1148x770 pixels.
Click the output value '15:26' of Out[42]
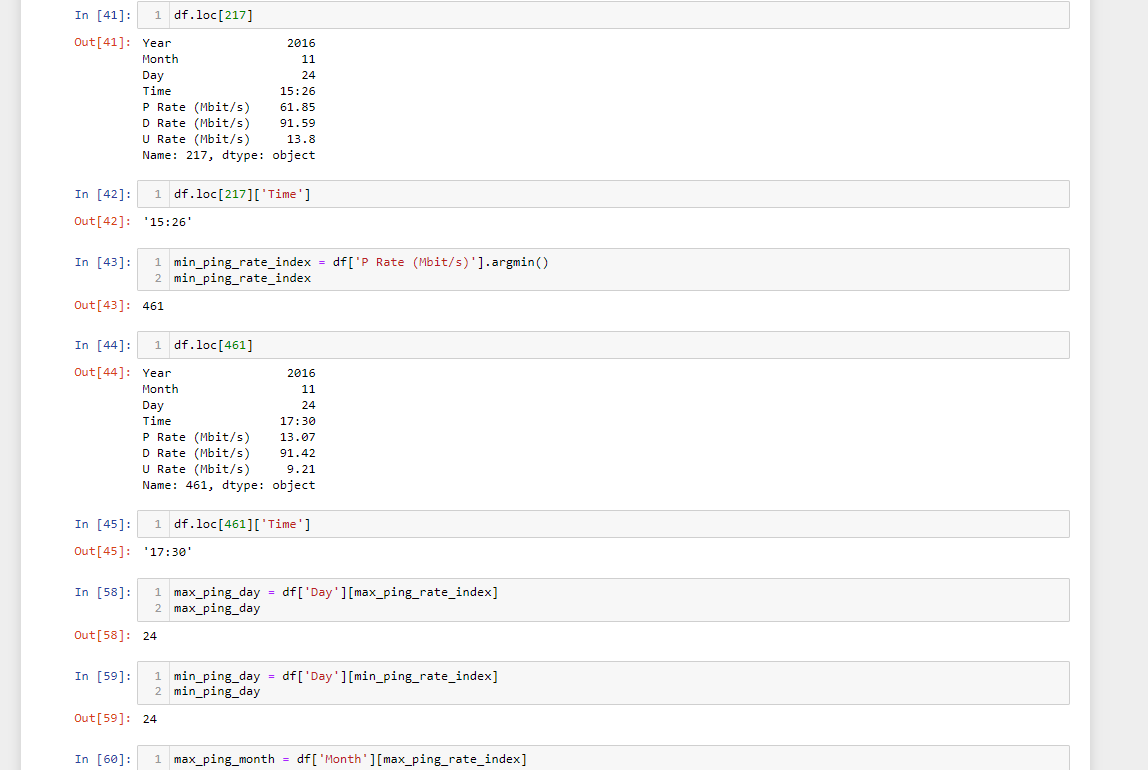[x=168, y=222]
